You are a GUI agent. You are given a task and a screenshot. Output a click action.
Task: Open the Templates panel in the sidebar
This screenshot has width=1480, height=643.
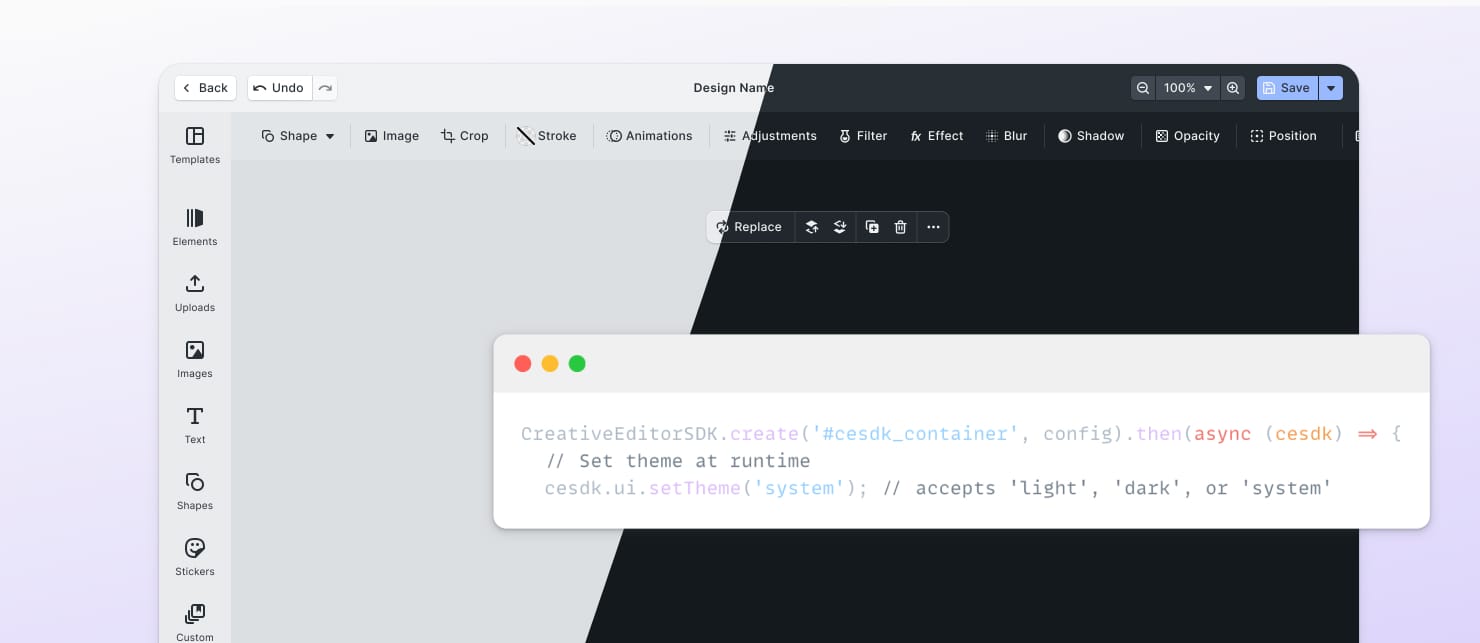click(x=195, y=145)
